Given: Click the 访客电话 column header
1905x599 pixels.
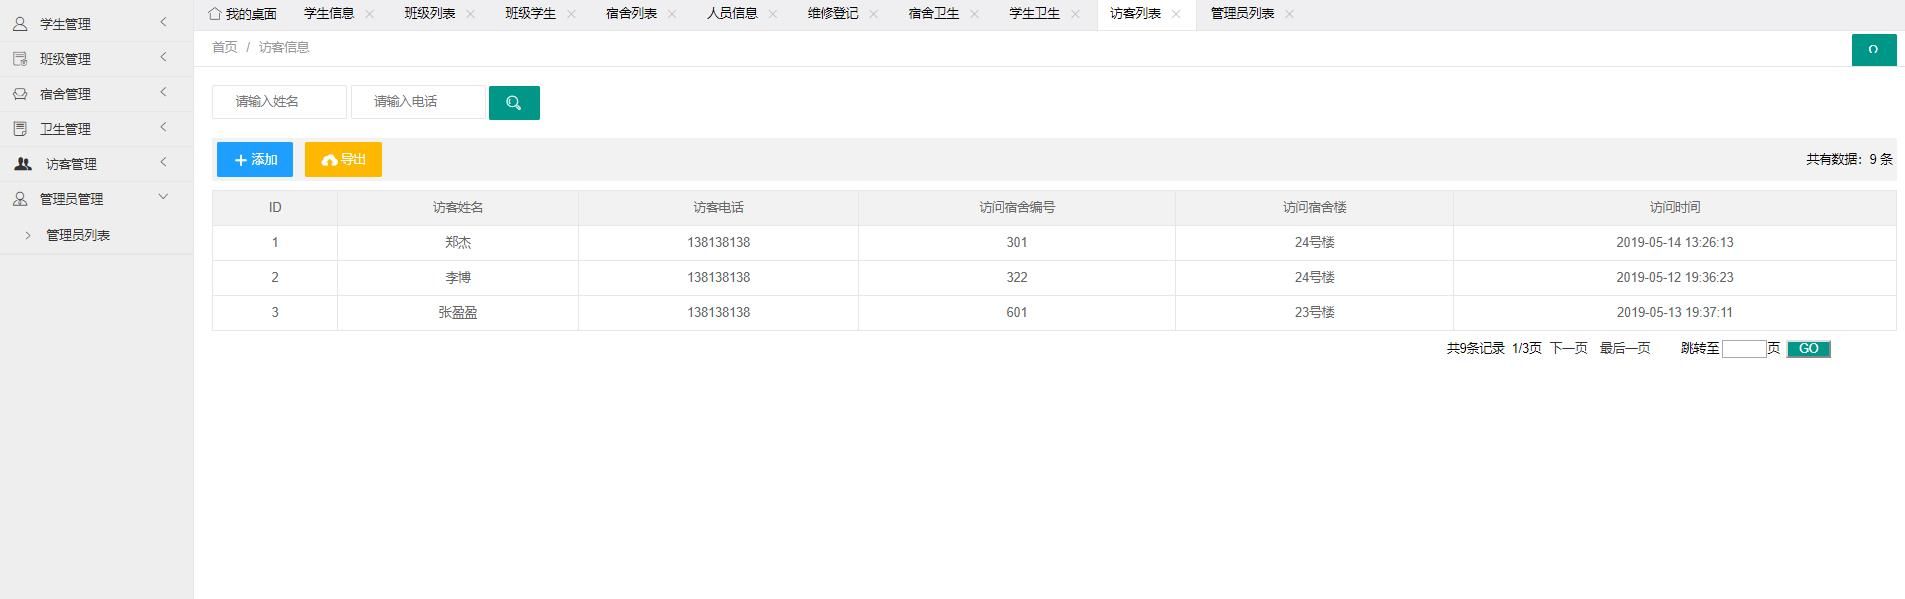Looking at the screenshot, I should (718, 208).
